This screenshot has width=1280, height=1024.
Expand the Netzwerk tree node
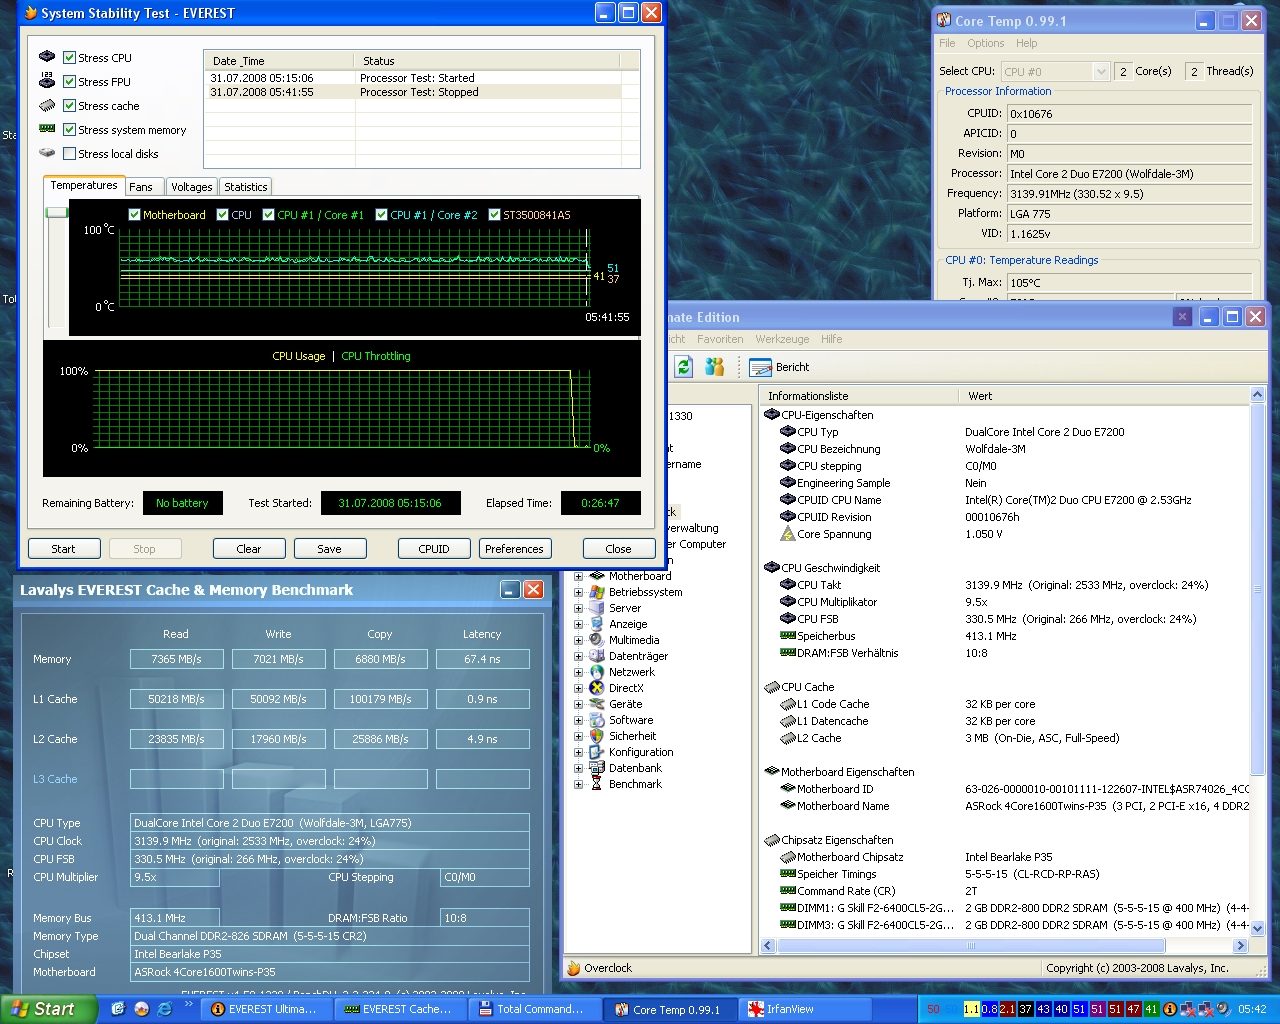tap(578, 672)
